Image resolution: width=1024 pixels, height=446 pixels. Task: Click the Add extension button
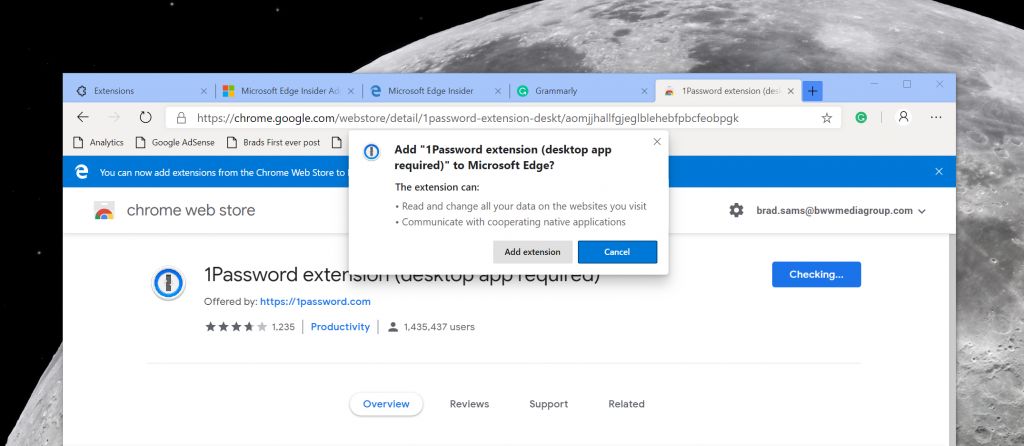(x=532, y=252)
